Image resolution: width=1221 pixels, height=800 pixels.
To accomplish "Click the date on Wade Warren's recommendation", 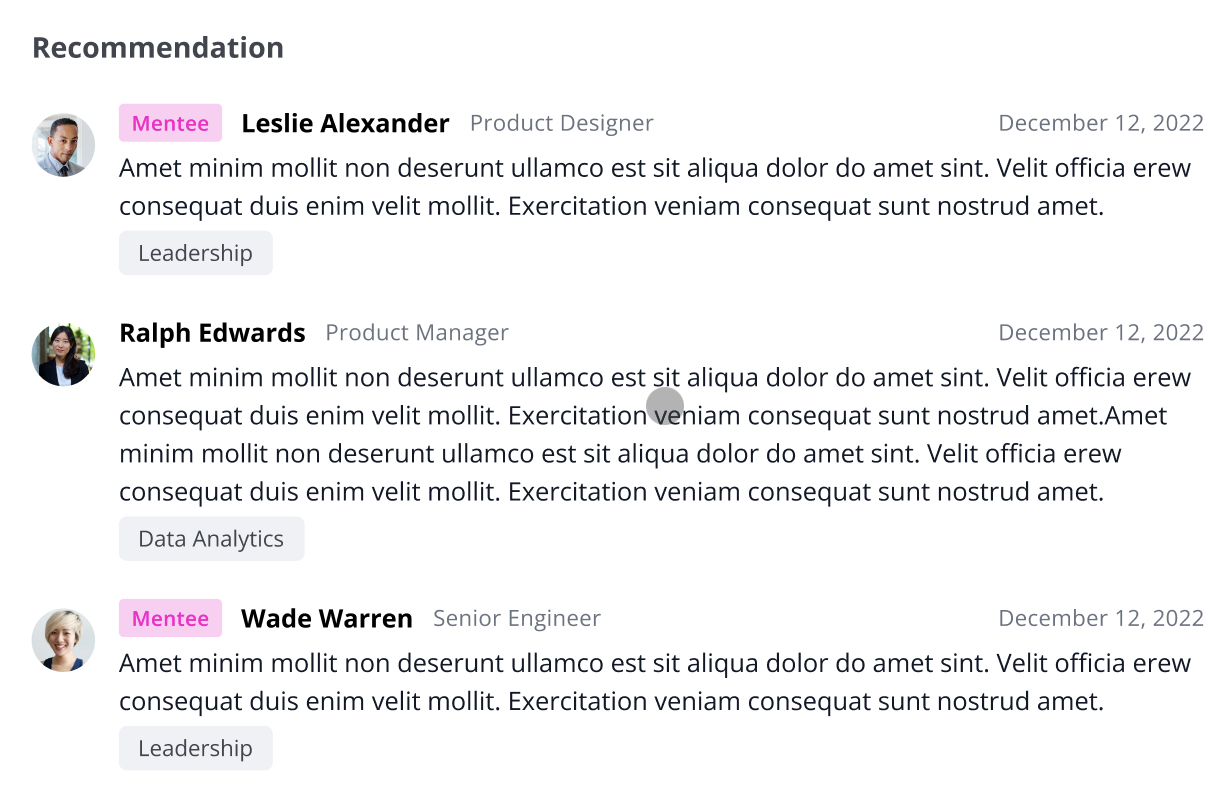I will click(x=1101, y=618).
